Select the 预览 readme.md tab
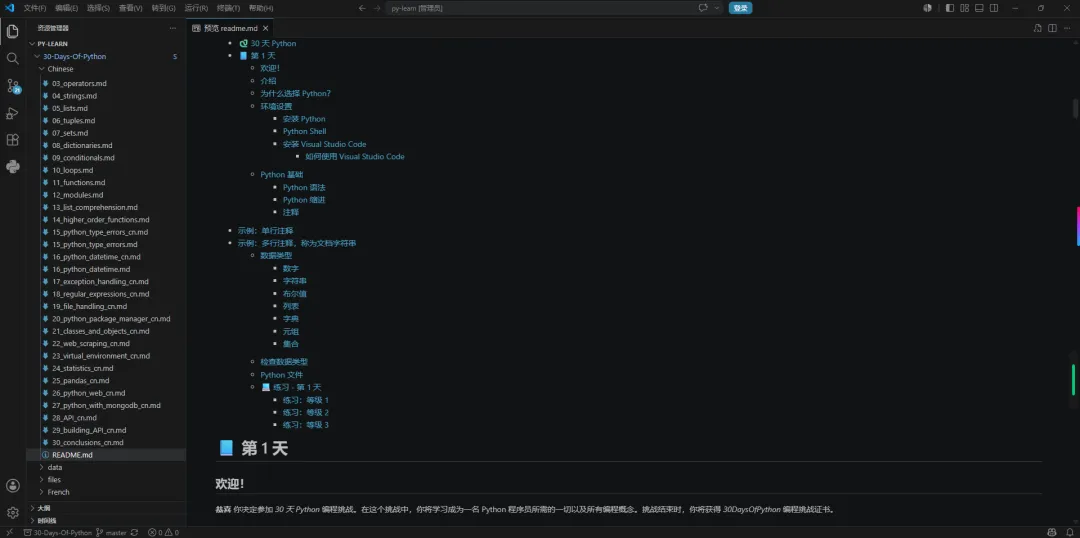The height and width of the screenshot is (538, 1080). tap(231, 28)
